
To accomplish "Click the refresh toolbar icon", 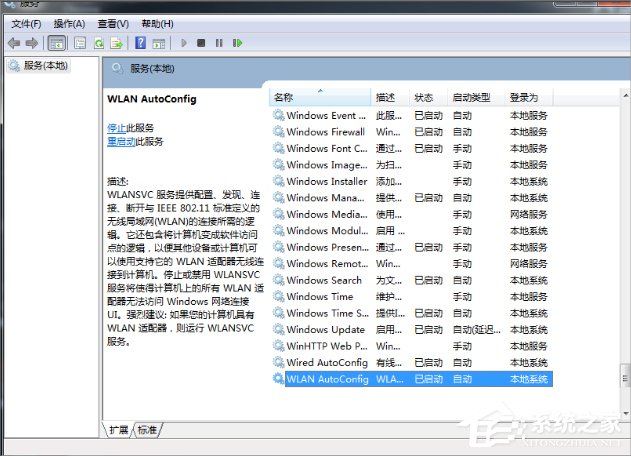I will [99, 43].
